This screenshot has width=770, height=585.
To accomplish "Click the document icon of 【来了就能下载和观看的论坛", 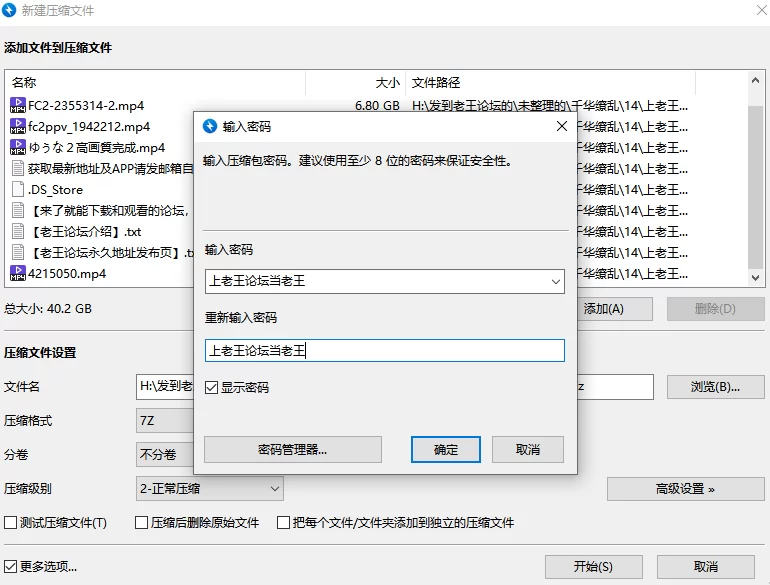I will pyautogui.click(x=18, y=210).
